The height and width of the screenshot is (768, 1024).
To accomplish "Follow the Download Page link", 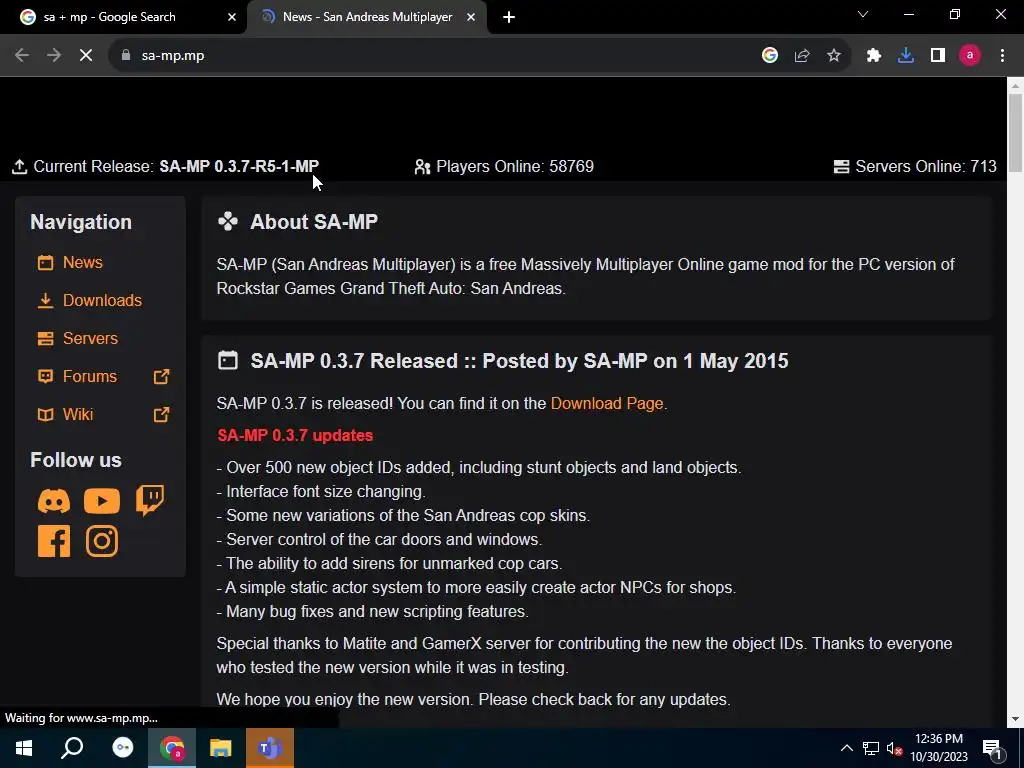I will [x=607, y=404].
